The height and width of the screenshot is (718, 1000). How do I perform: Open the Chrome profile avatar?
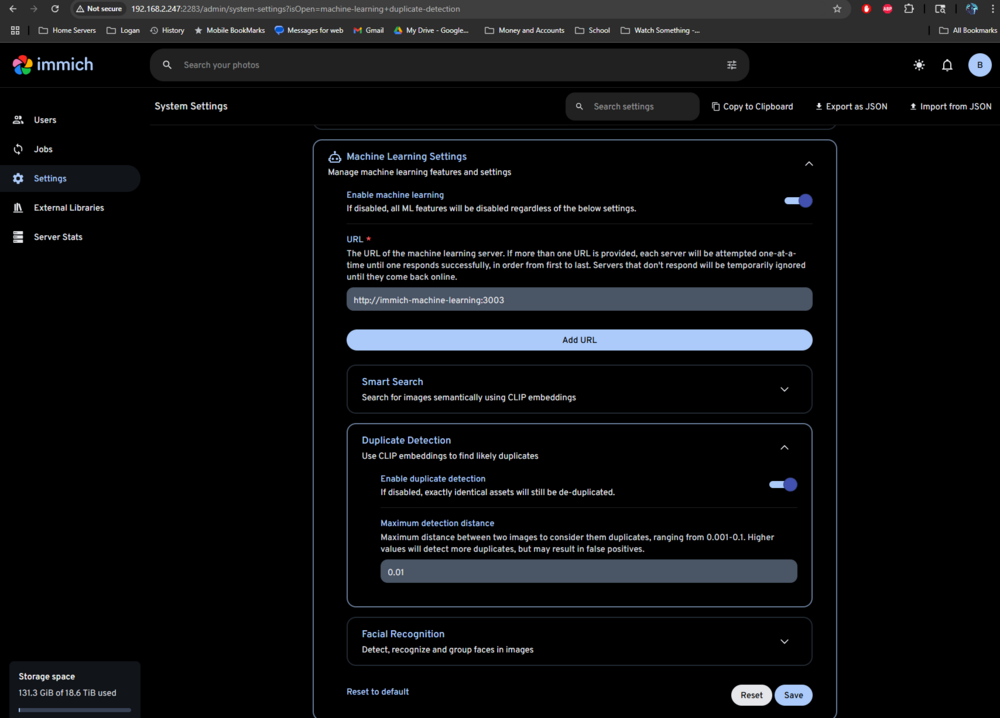(x=971, y=9)
